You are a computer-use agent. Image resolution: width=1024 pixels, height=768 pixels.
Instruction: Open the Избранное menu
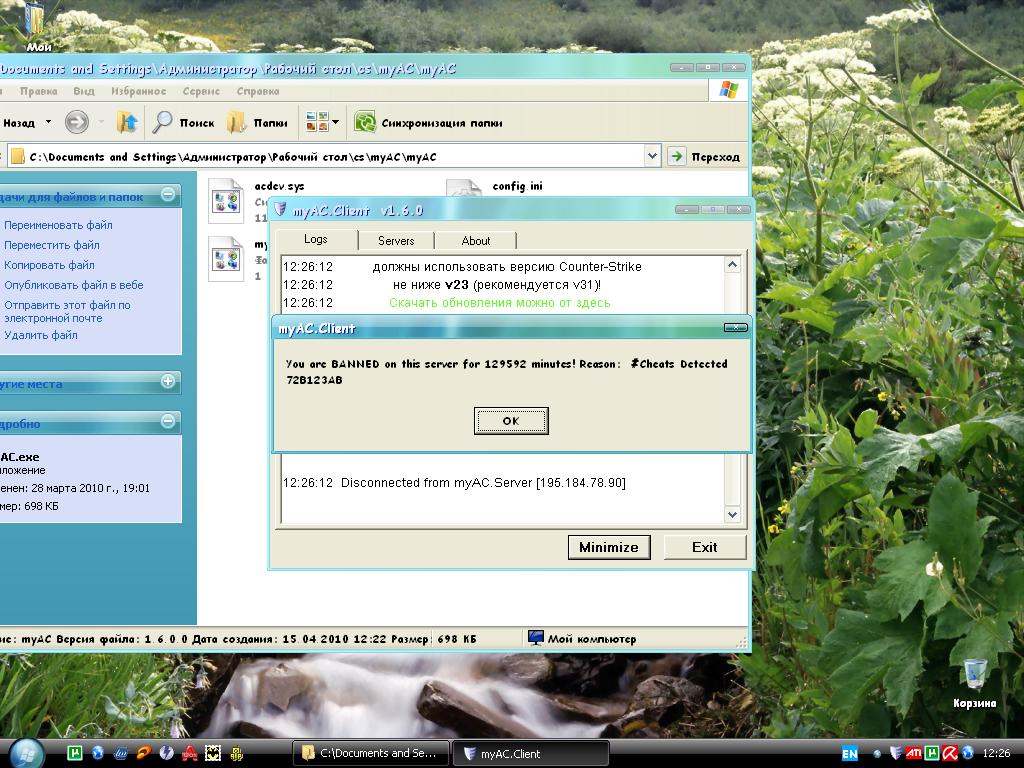click(138, 91)
